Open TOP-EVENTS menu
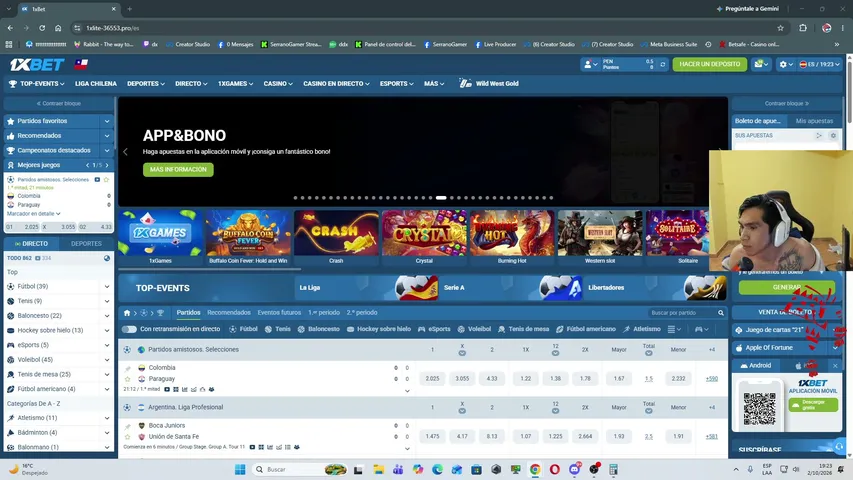This screenshot has width=853, height=480. pyautogui.click(x=37, y=84)
